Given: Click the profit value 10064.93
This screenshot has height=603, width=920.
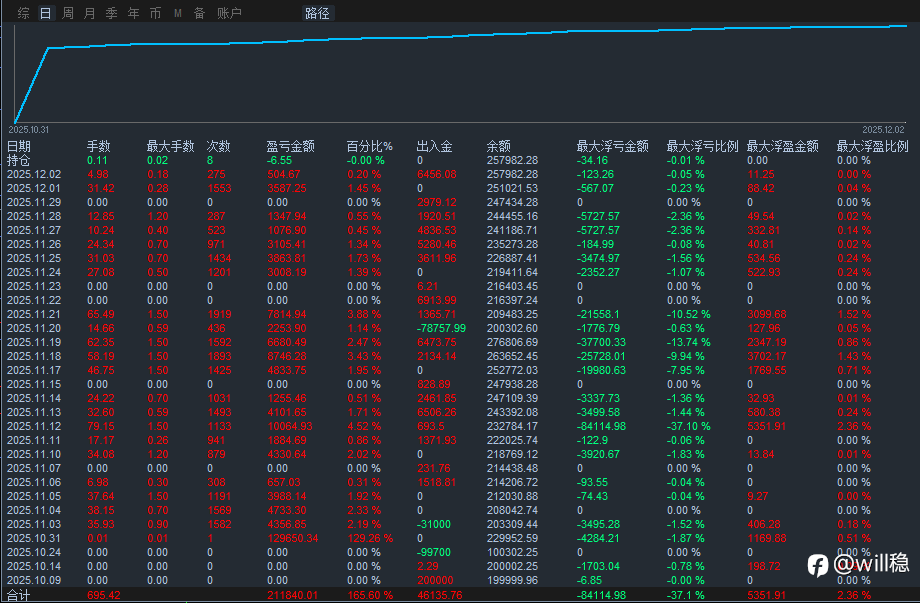Looking at the screenshot, I should click(x=290, y=426).
